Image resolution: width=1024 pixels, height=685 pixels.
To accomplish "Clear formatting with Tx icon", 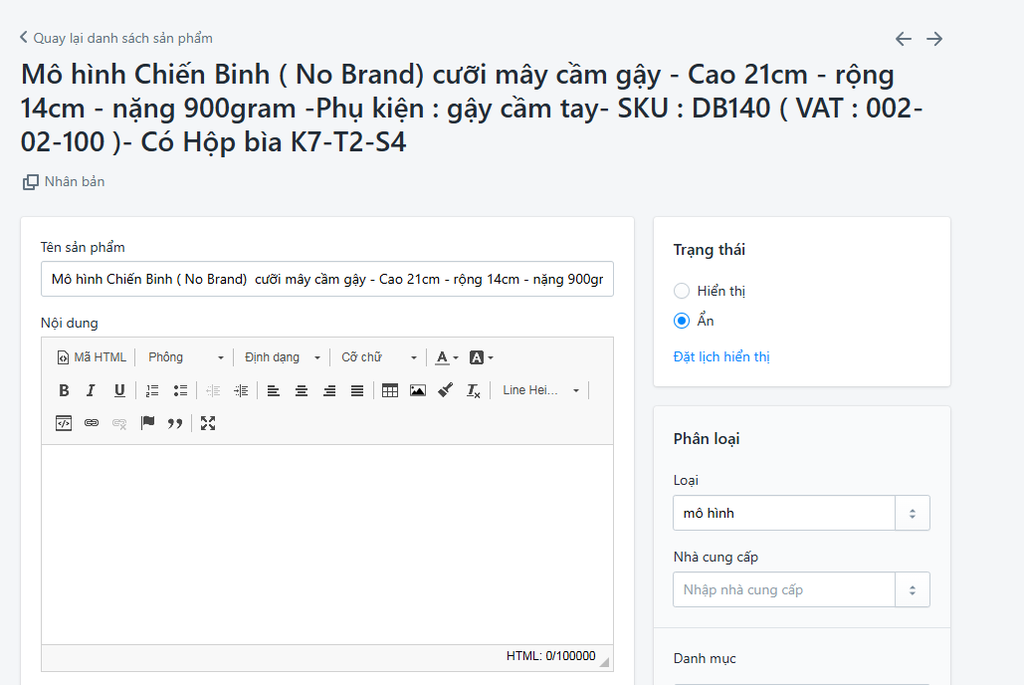I will pyautogui.click(x=473, y=390).
